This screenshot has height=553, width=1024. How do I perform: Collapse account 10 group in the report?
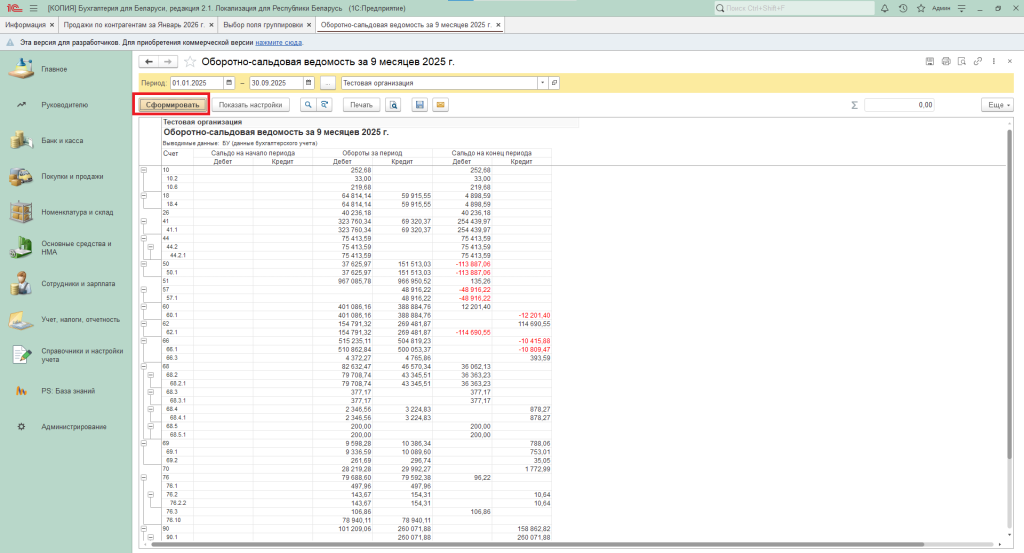tap(144, 171)
